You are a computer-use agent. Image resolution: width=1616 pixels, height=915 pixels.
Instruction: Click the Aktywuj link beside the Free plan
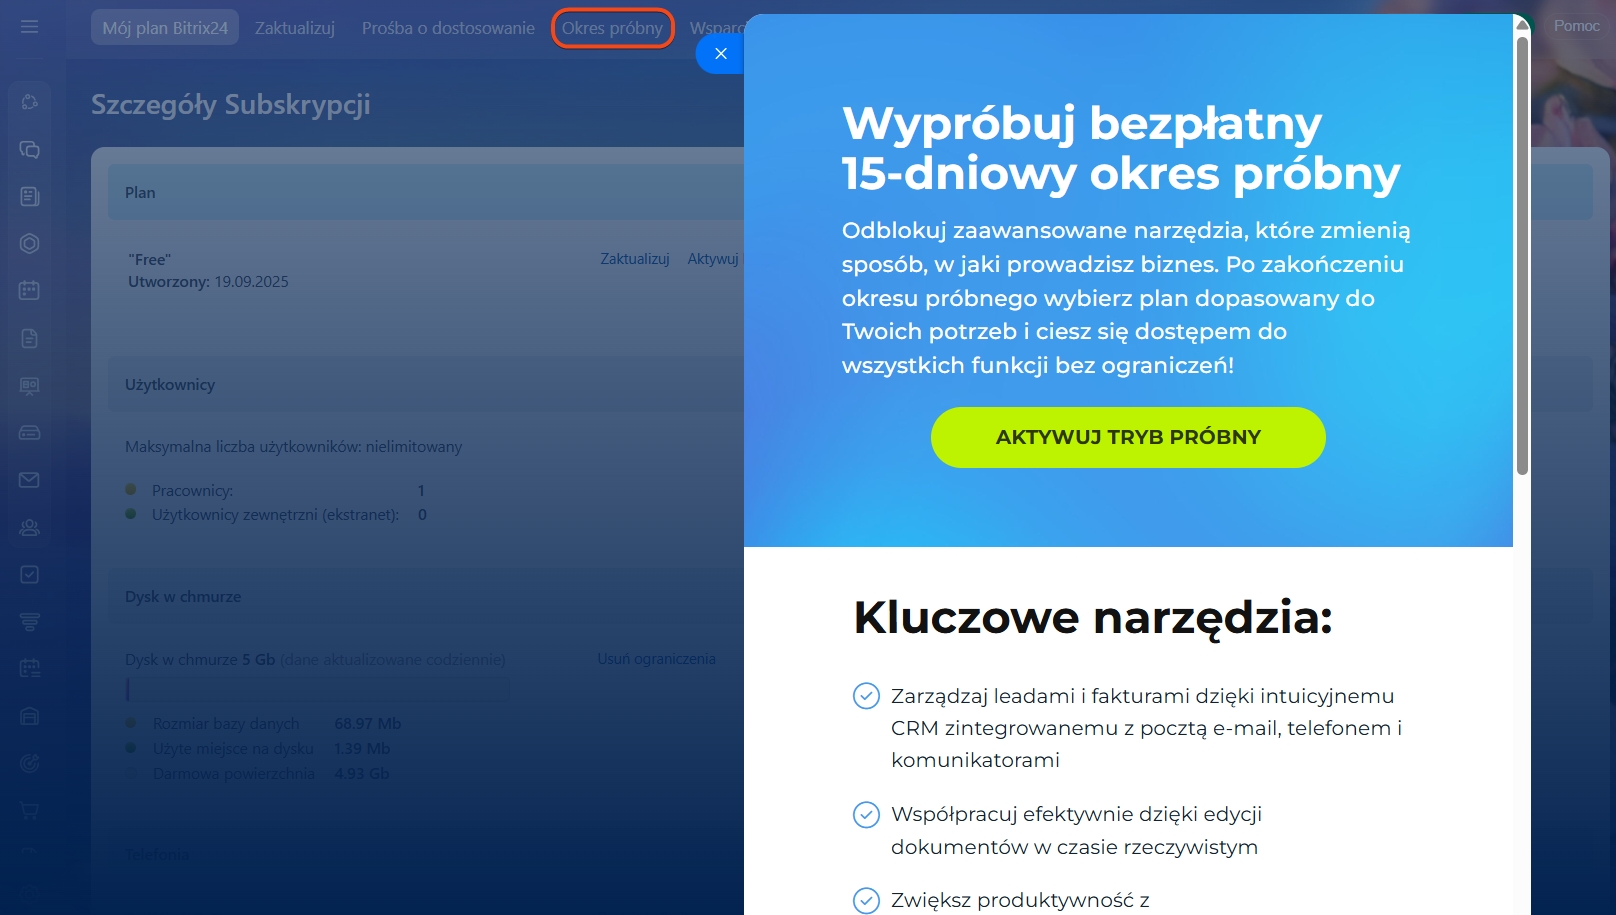[x=713, y=259]
